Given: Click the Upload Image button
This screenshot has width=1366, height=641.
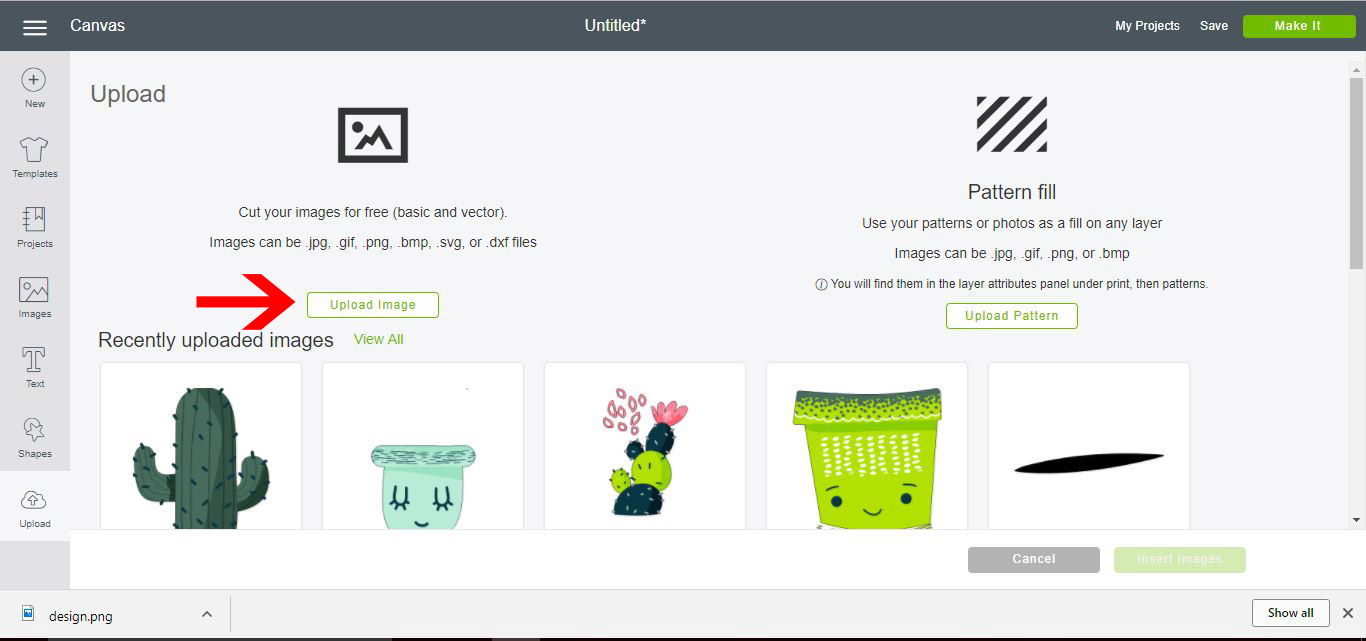Looking at the screenshot, I should click(373, 305).
